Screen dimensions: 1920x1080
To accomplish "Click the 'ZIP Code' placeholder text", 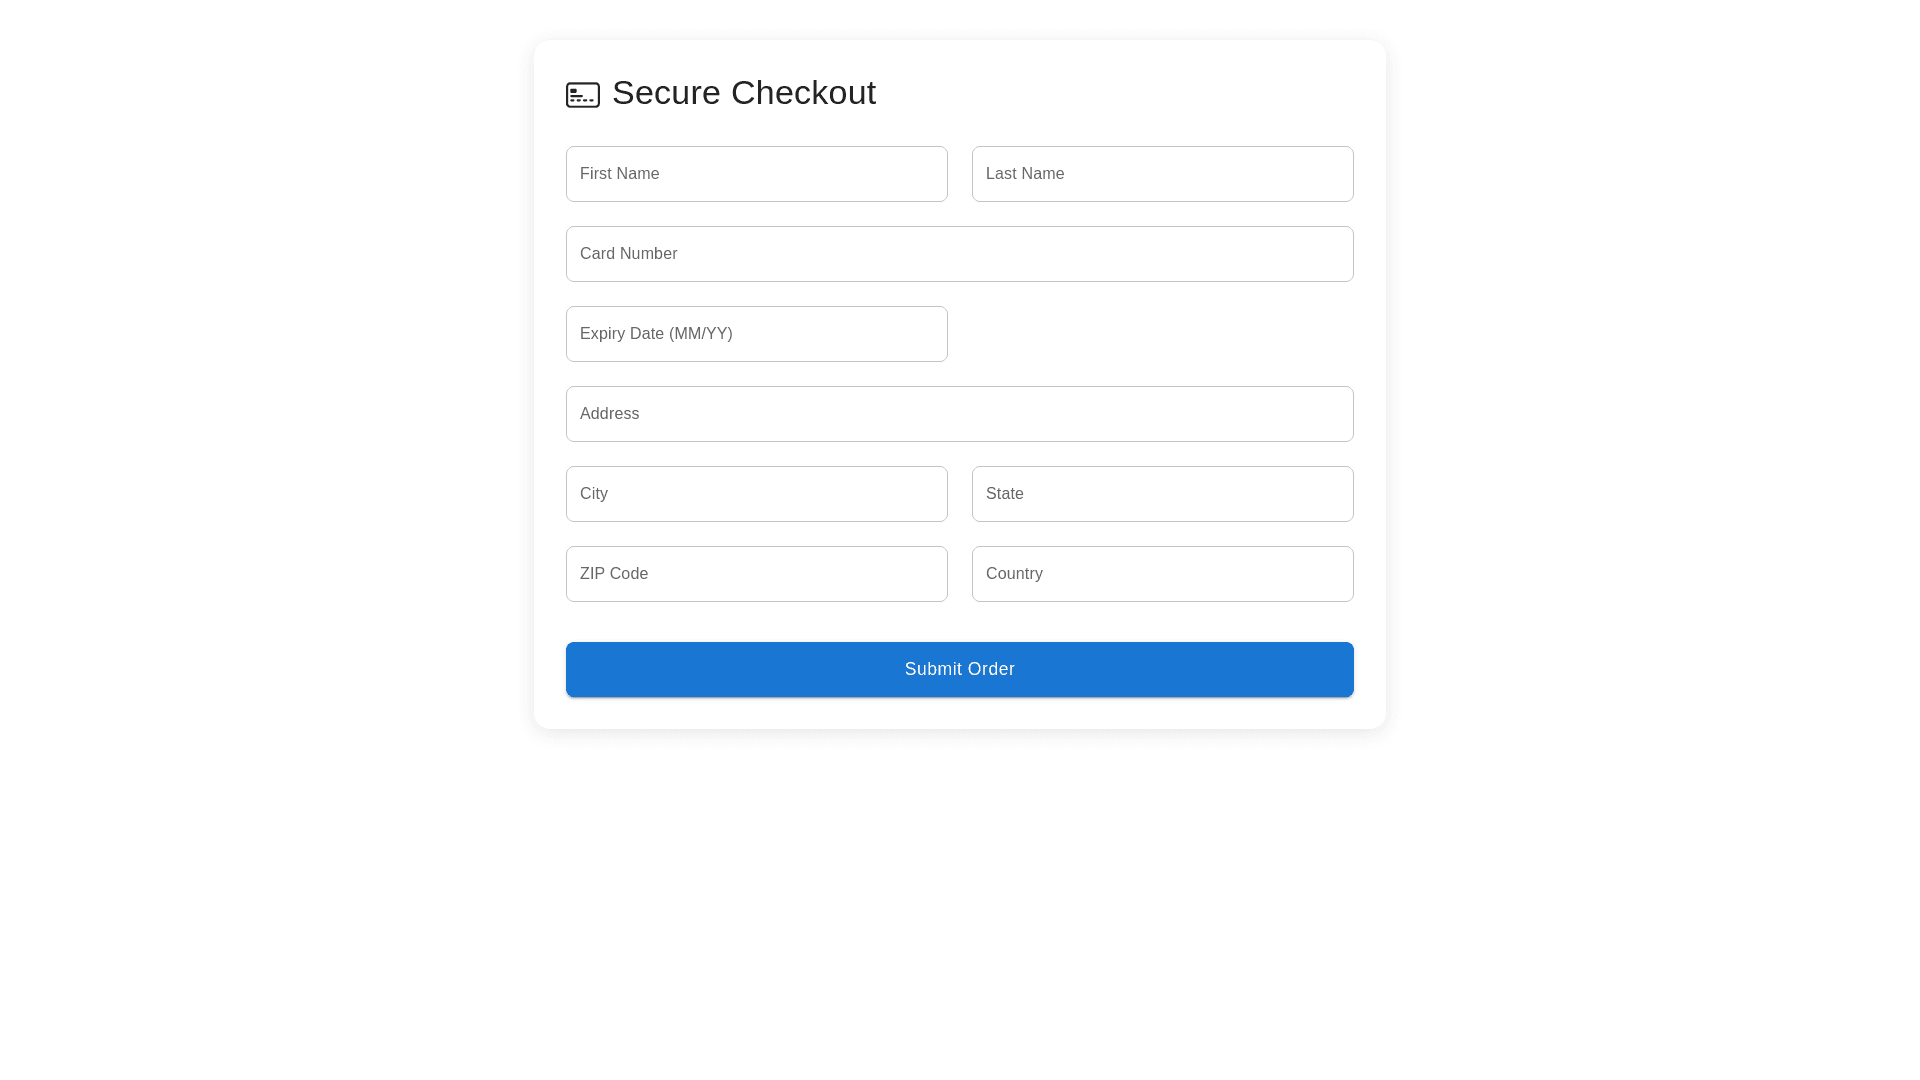I will pyautogui.click(x=614, y=574).
